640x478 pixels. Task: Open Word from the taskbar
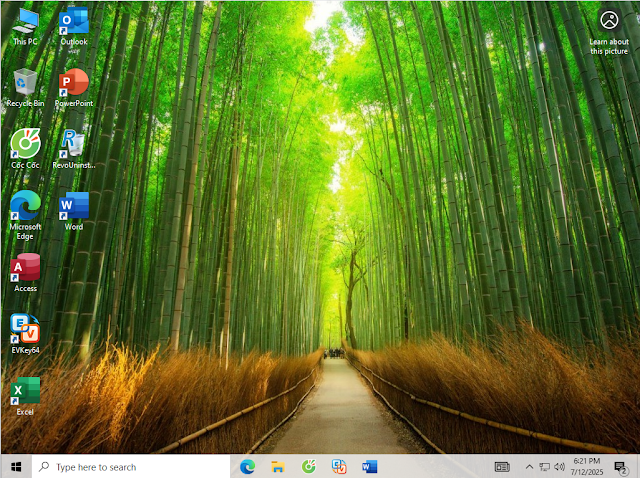click(x=370, y=467)
